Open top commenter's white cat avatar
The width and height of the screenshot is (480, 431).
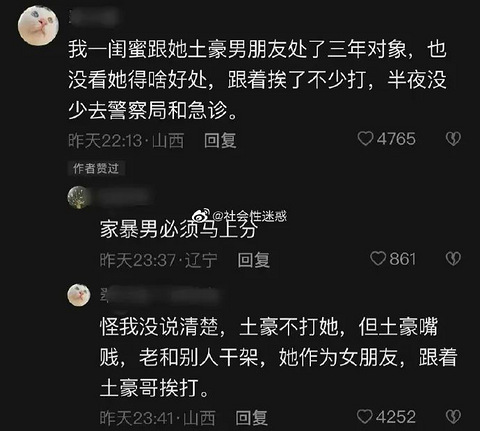38,26
